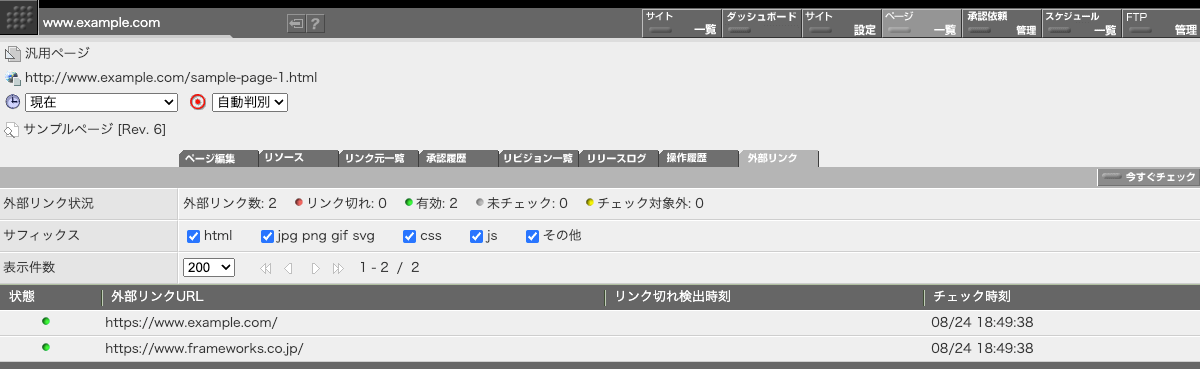Click the https://www.example.com/ link URL
The width and height of the screenshot is (1200, 370).
tap(191, 322)
